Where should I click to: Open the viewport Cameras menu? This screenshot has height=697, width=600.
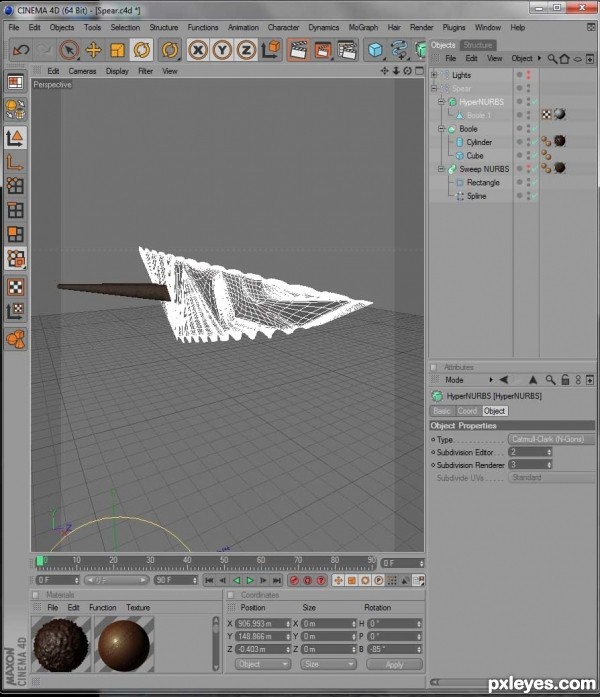[x=82, y=71]
